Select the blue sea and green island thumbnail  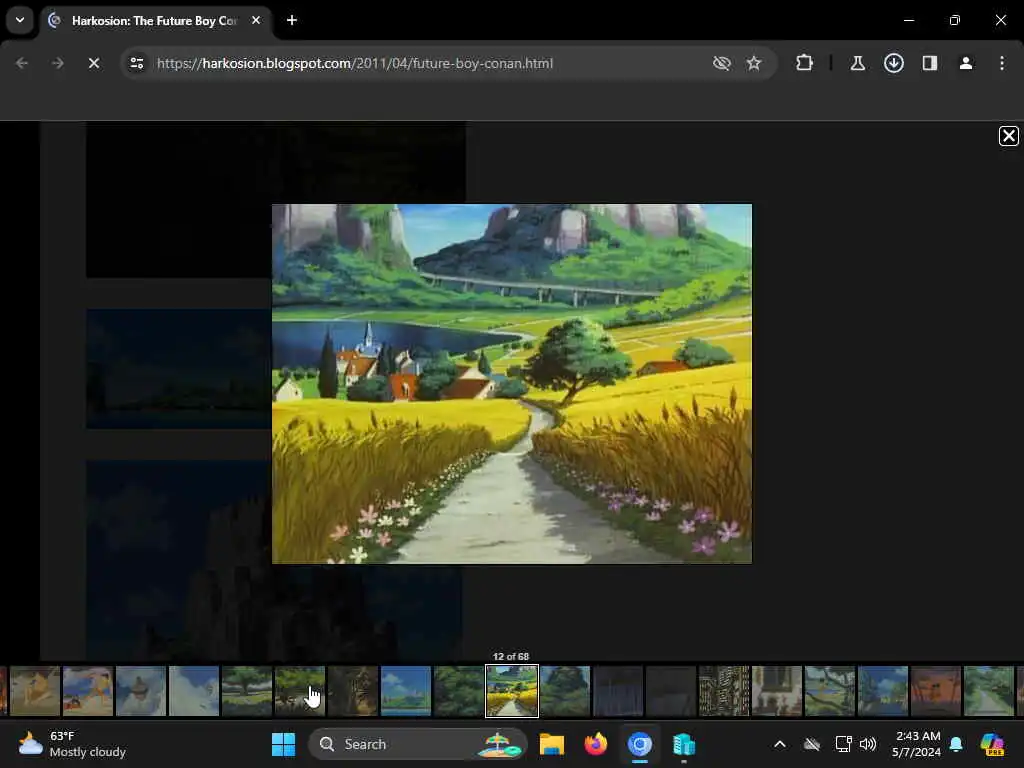[x=406, y=691]
